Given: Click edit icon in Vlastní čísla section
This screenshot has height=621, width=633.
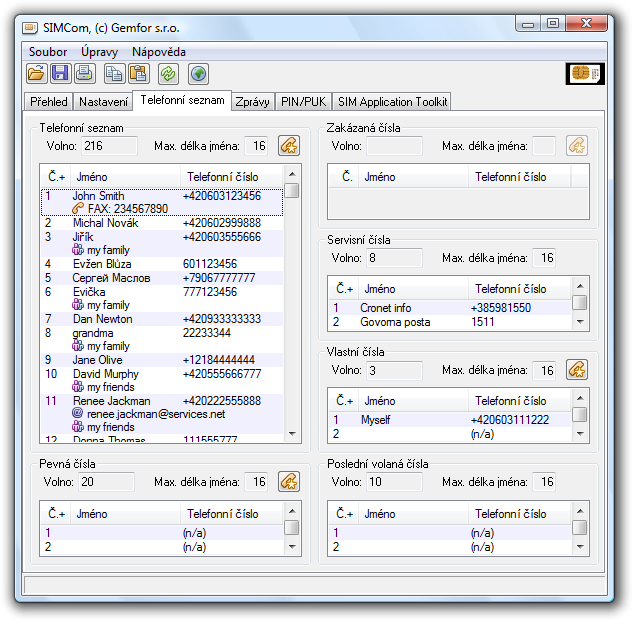Looking at the screenshot, I should (576, 370).
